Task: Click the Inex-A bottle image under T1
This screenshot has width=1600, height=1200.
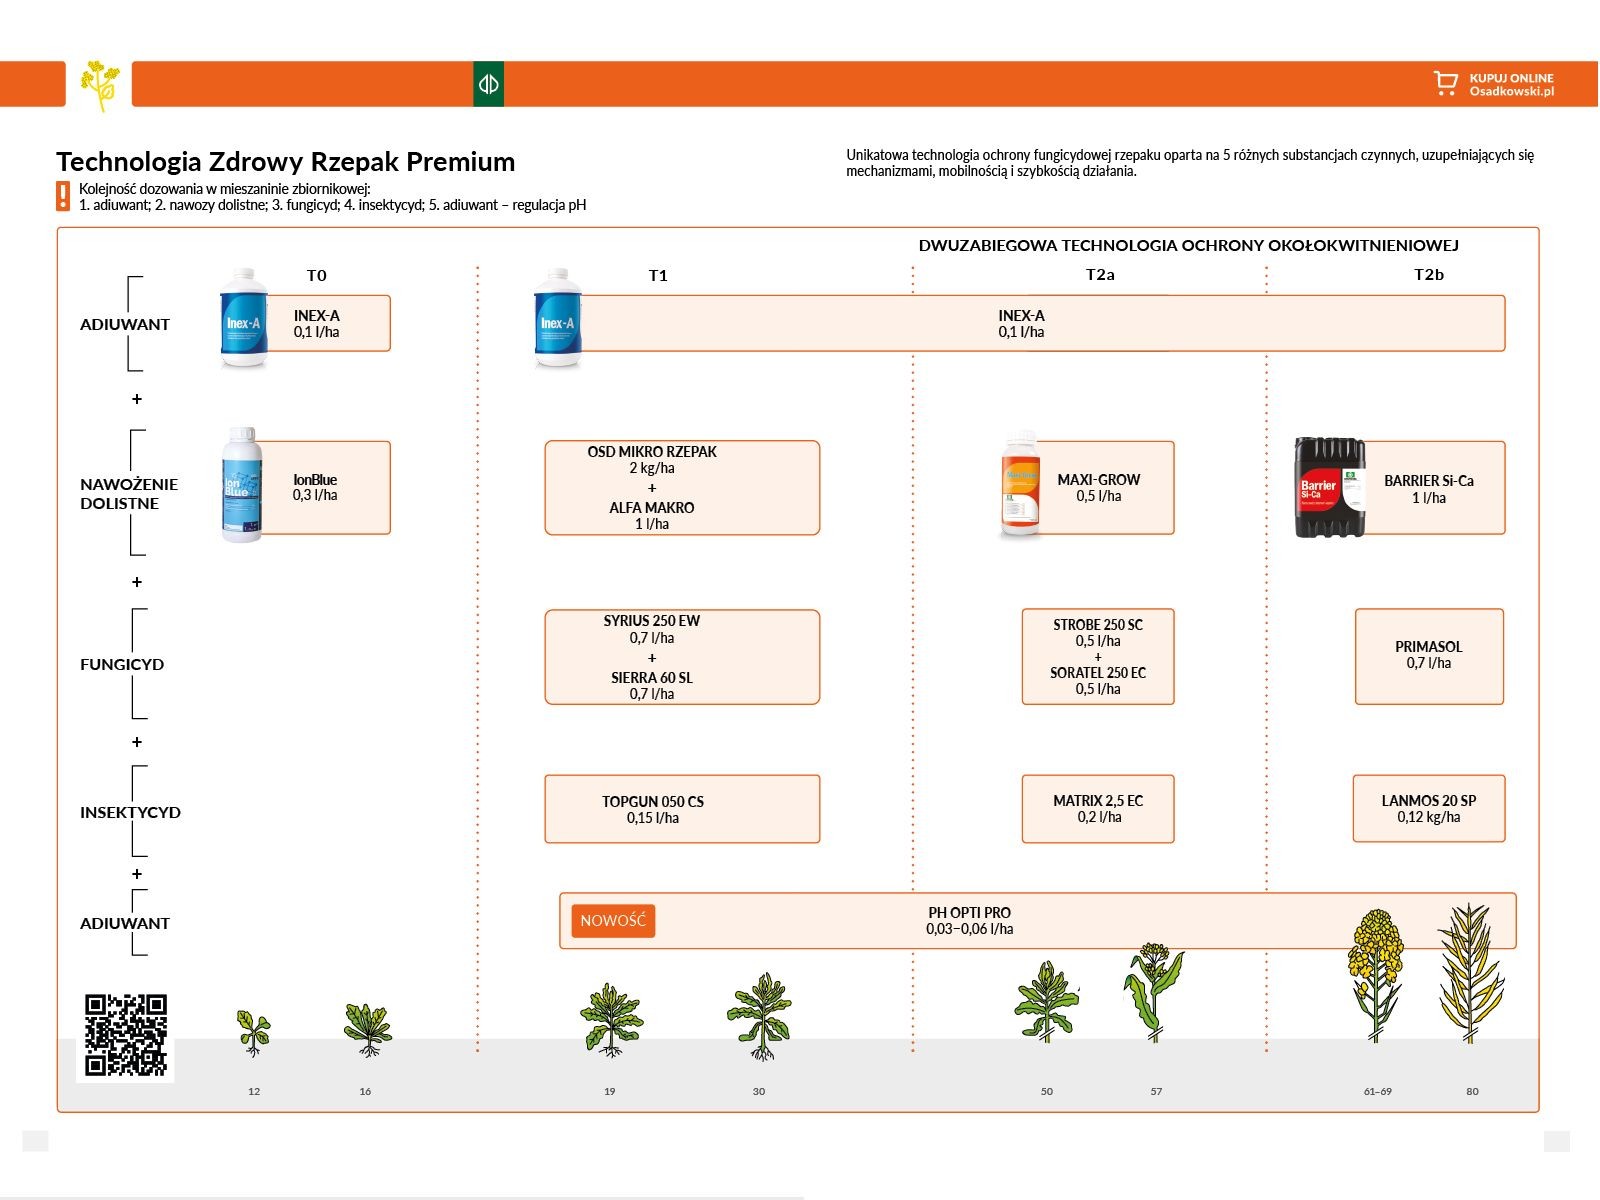Action: [x=557, y=319]
